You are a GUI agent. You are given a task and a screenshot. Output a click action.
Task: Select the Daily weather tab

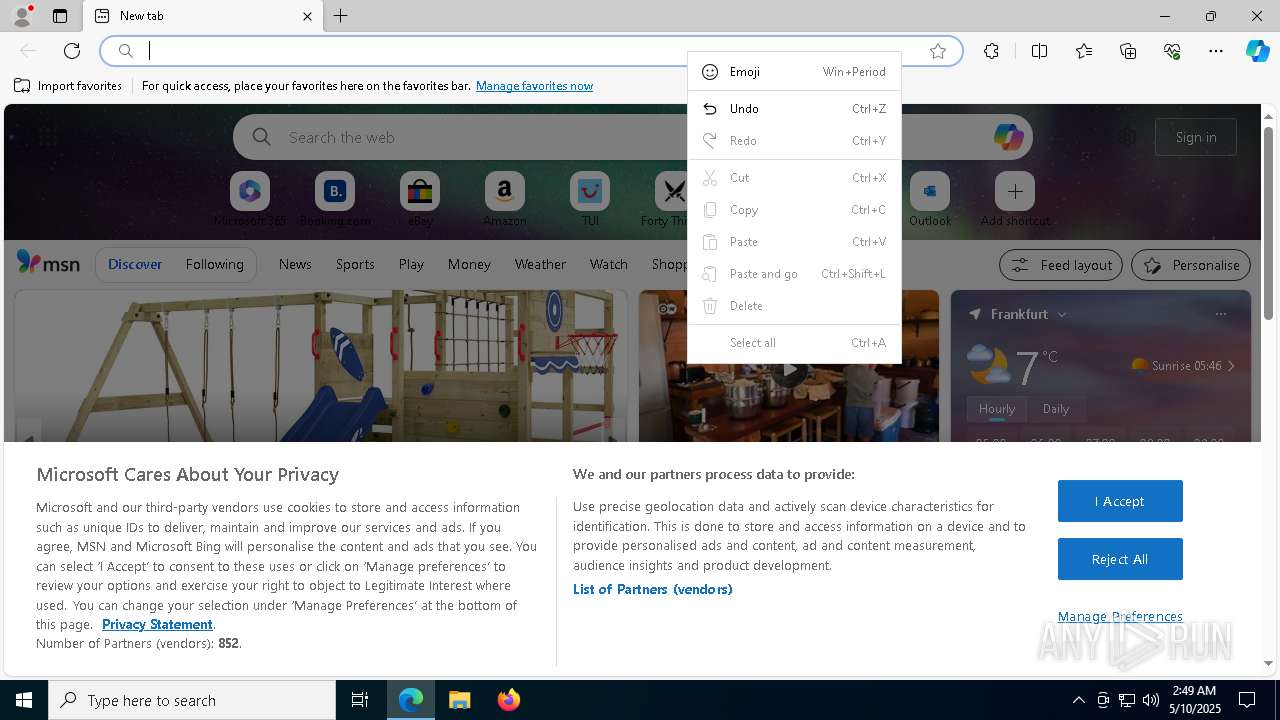1056,409
